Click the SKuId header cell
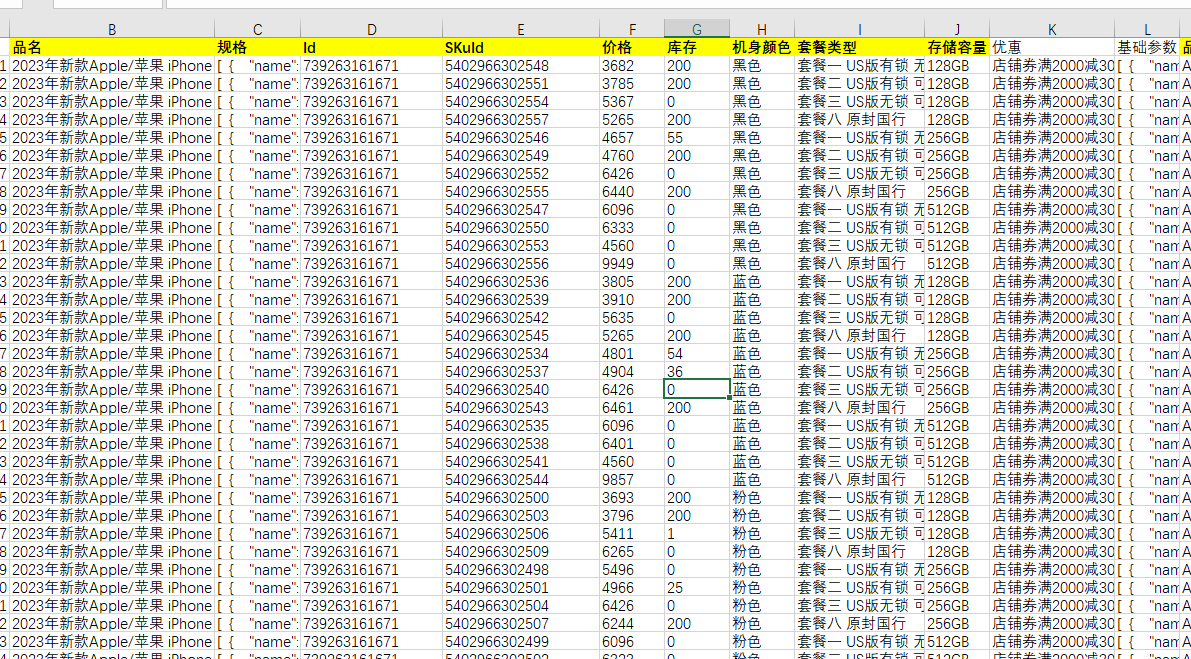 pos(520,48)
